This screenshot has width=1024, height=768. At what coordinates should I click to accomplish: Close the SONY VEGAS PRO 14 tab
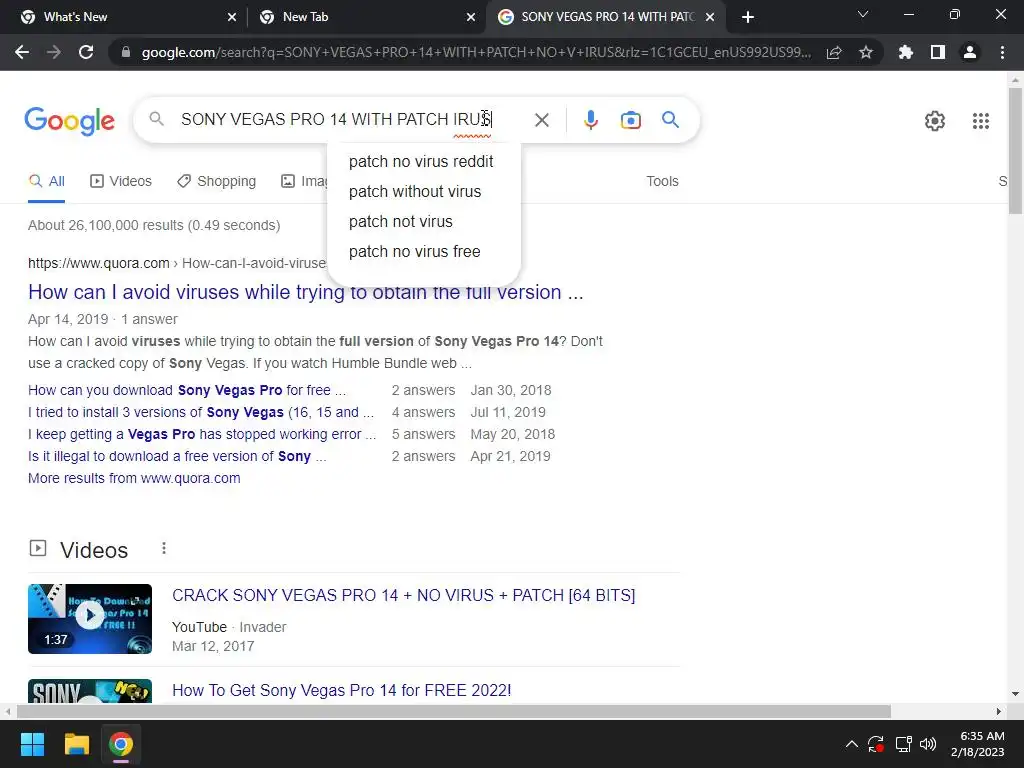[710, 17]
